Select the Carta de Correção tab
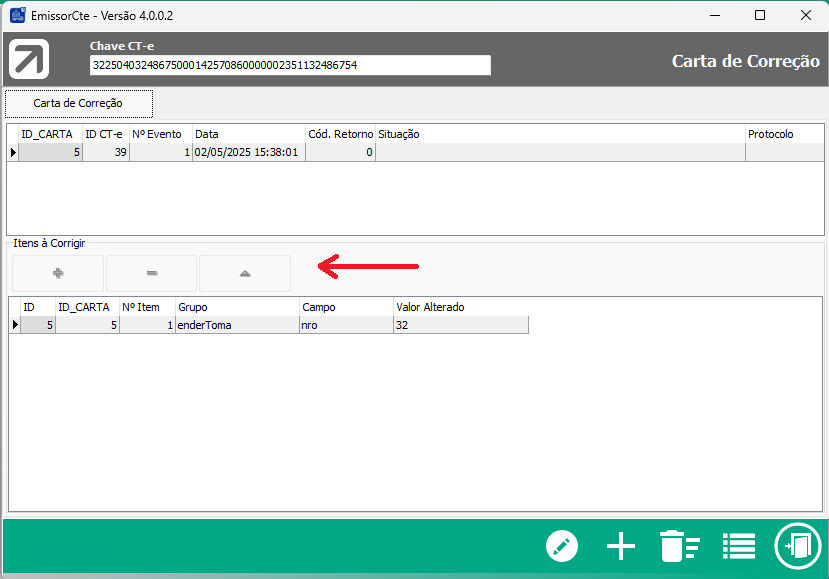The width and height of the screenshot is (829, 579). 78,103
